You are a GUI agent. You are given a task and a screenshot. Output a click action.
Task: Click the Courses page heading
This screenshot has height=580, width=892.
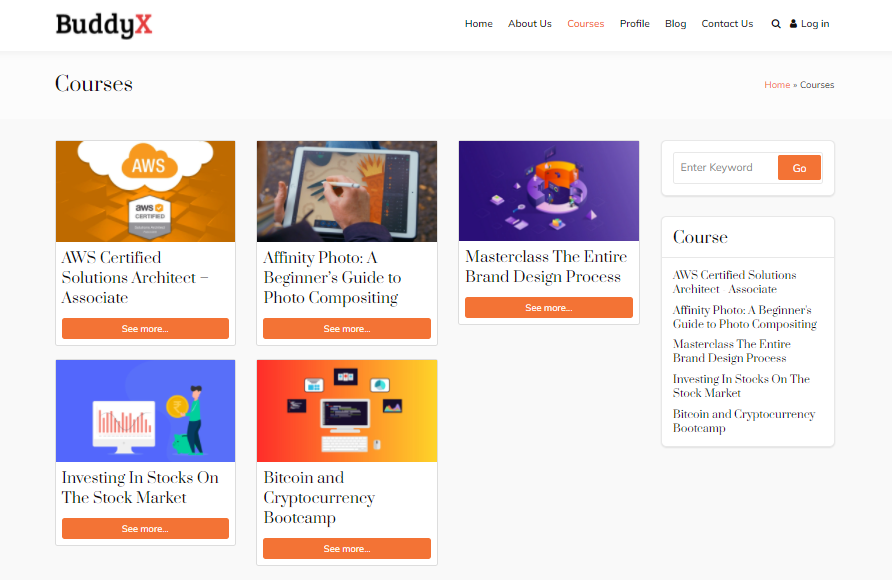tap(94, 84)
